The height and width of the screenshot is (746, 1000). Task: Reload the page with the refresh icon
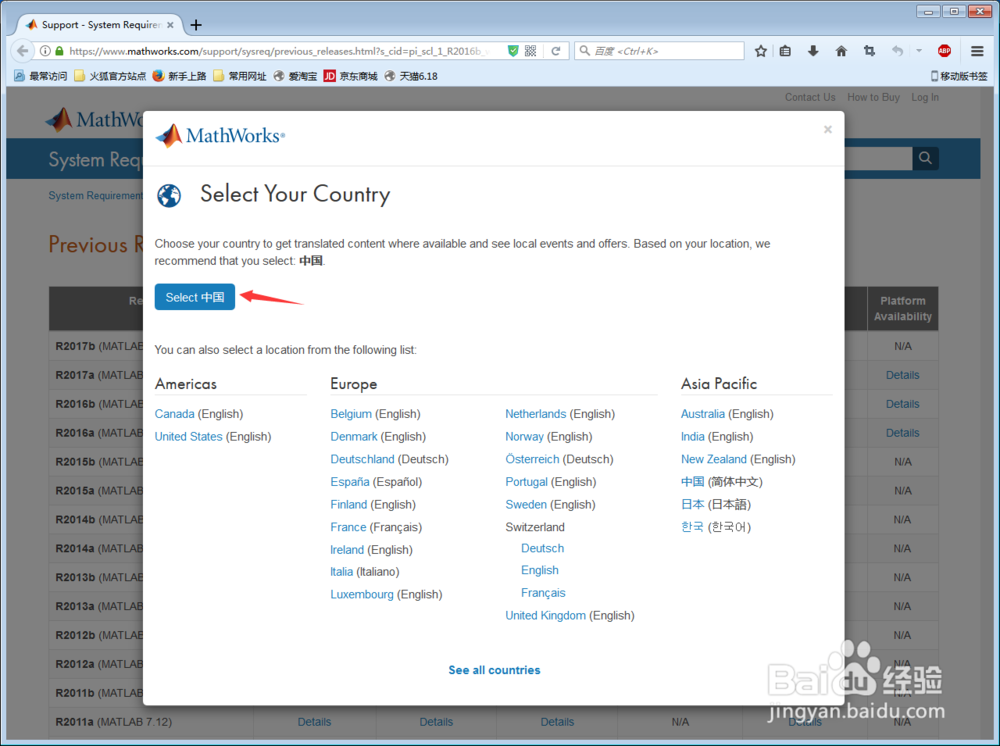tap(555, 51)
